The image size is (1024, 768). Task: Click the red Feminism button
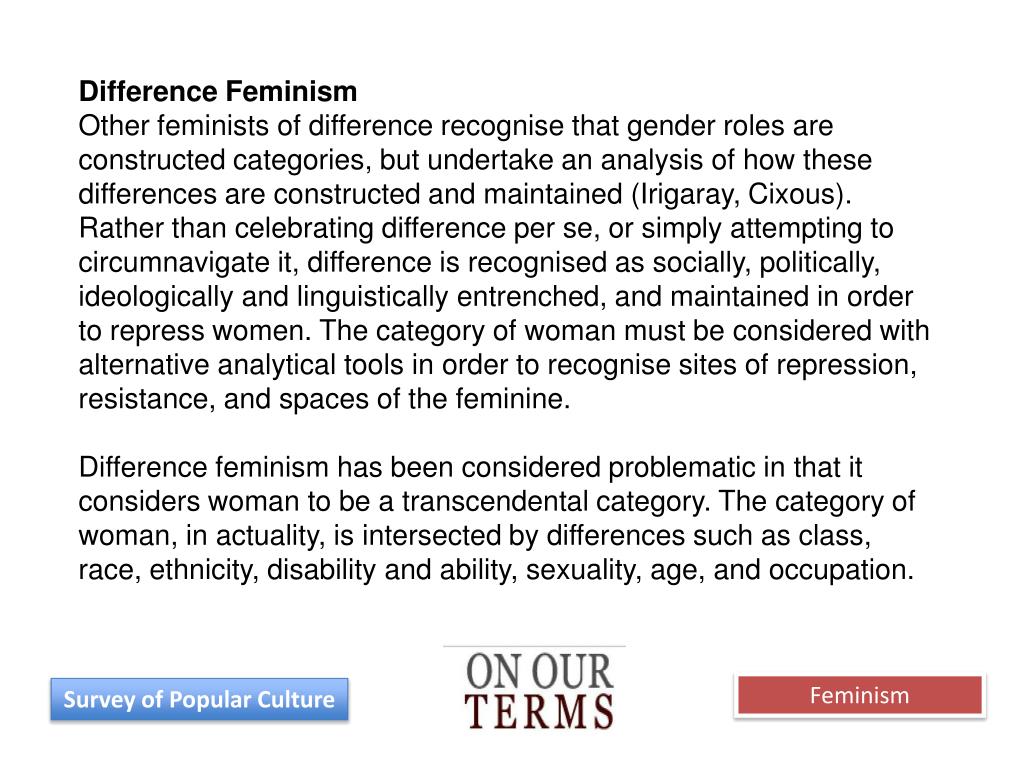[x=859, y=695]
